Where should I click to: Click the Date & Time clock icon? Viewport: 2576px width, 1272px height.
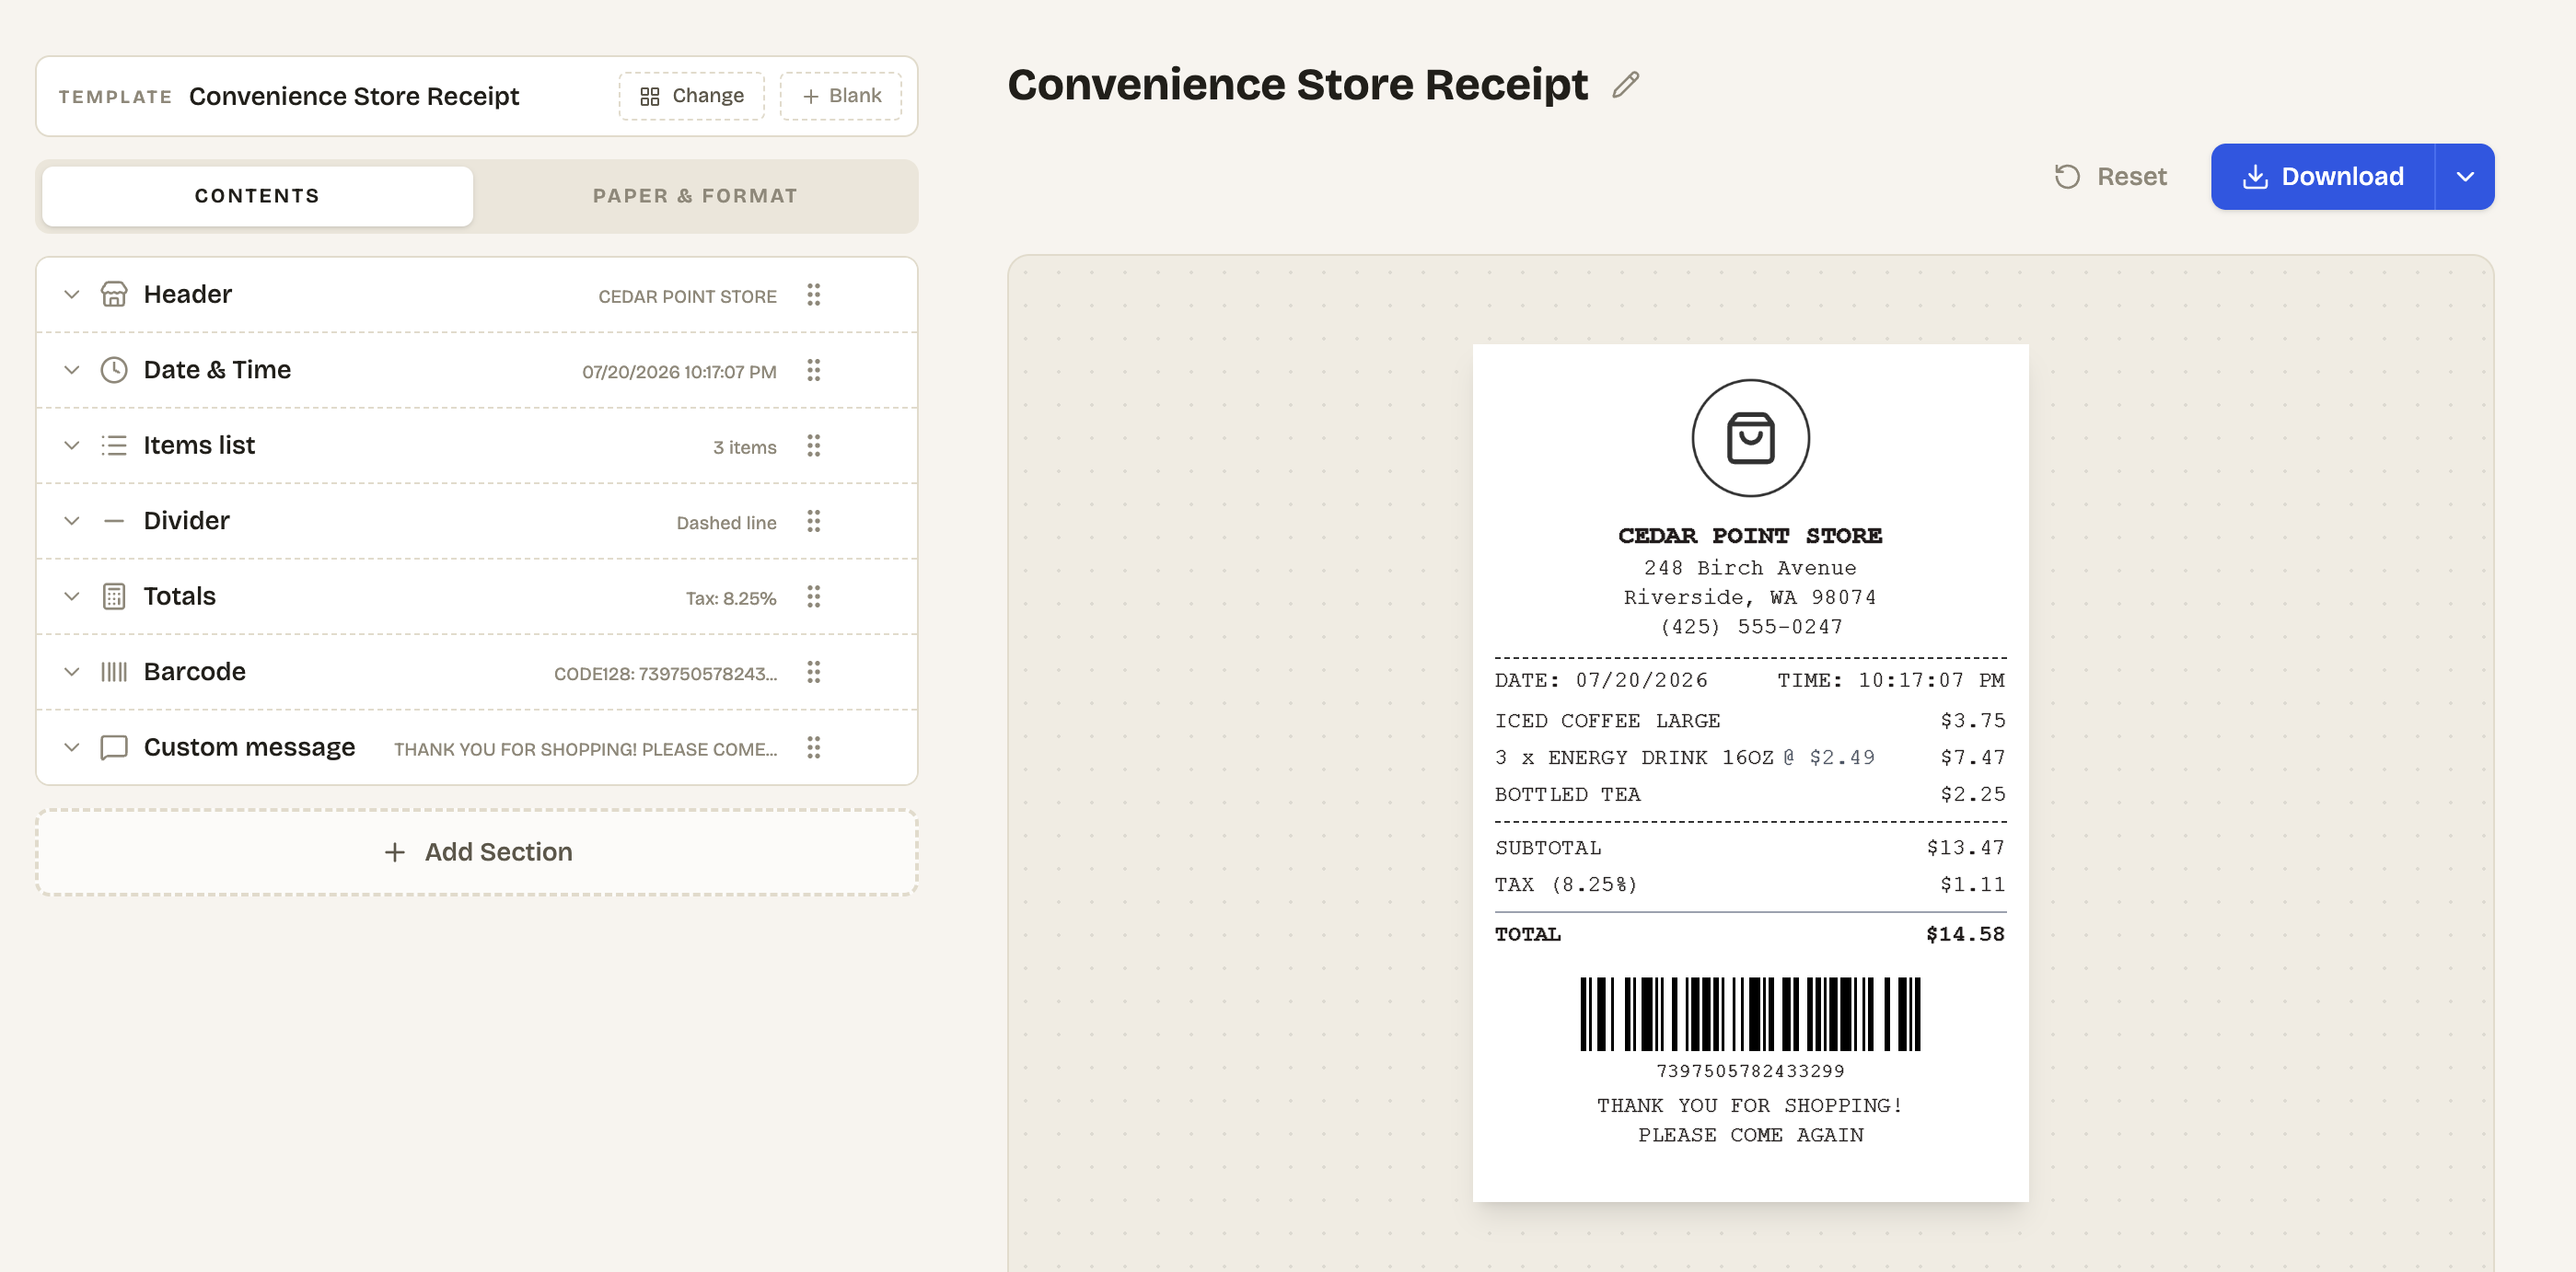[114, 370]
